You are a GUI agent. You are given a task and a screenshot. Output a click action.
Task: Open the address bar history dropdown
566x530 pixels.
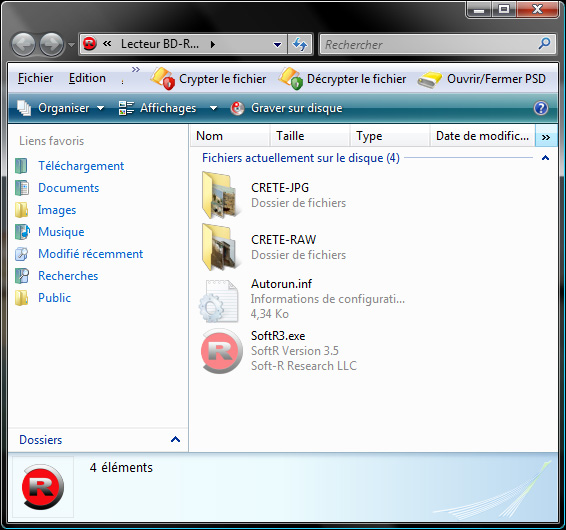click(277, 45)
